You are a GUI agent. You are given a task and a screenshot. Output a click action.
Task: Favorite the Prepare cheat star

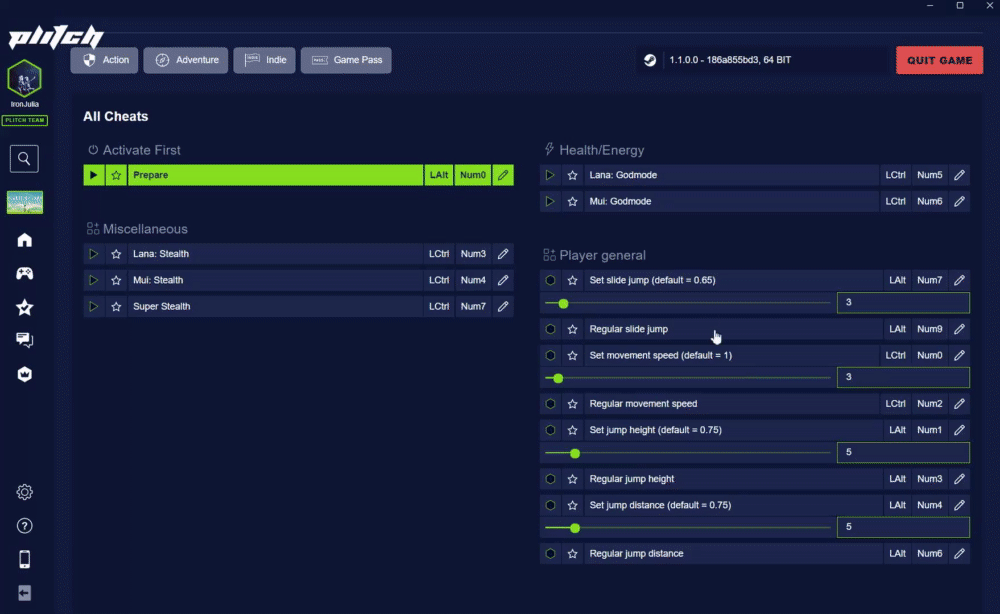[x=116, y=175]
